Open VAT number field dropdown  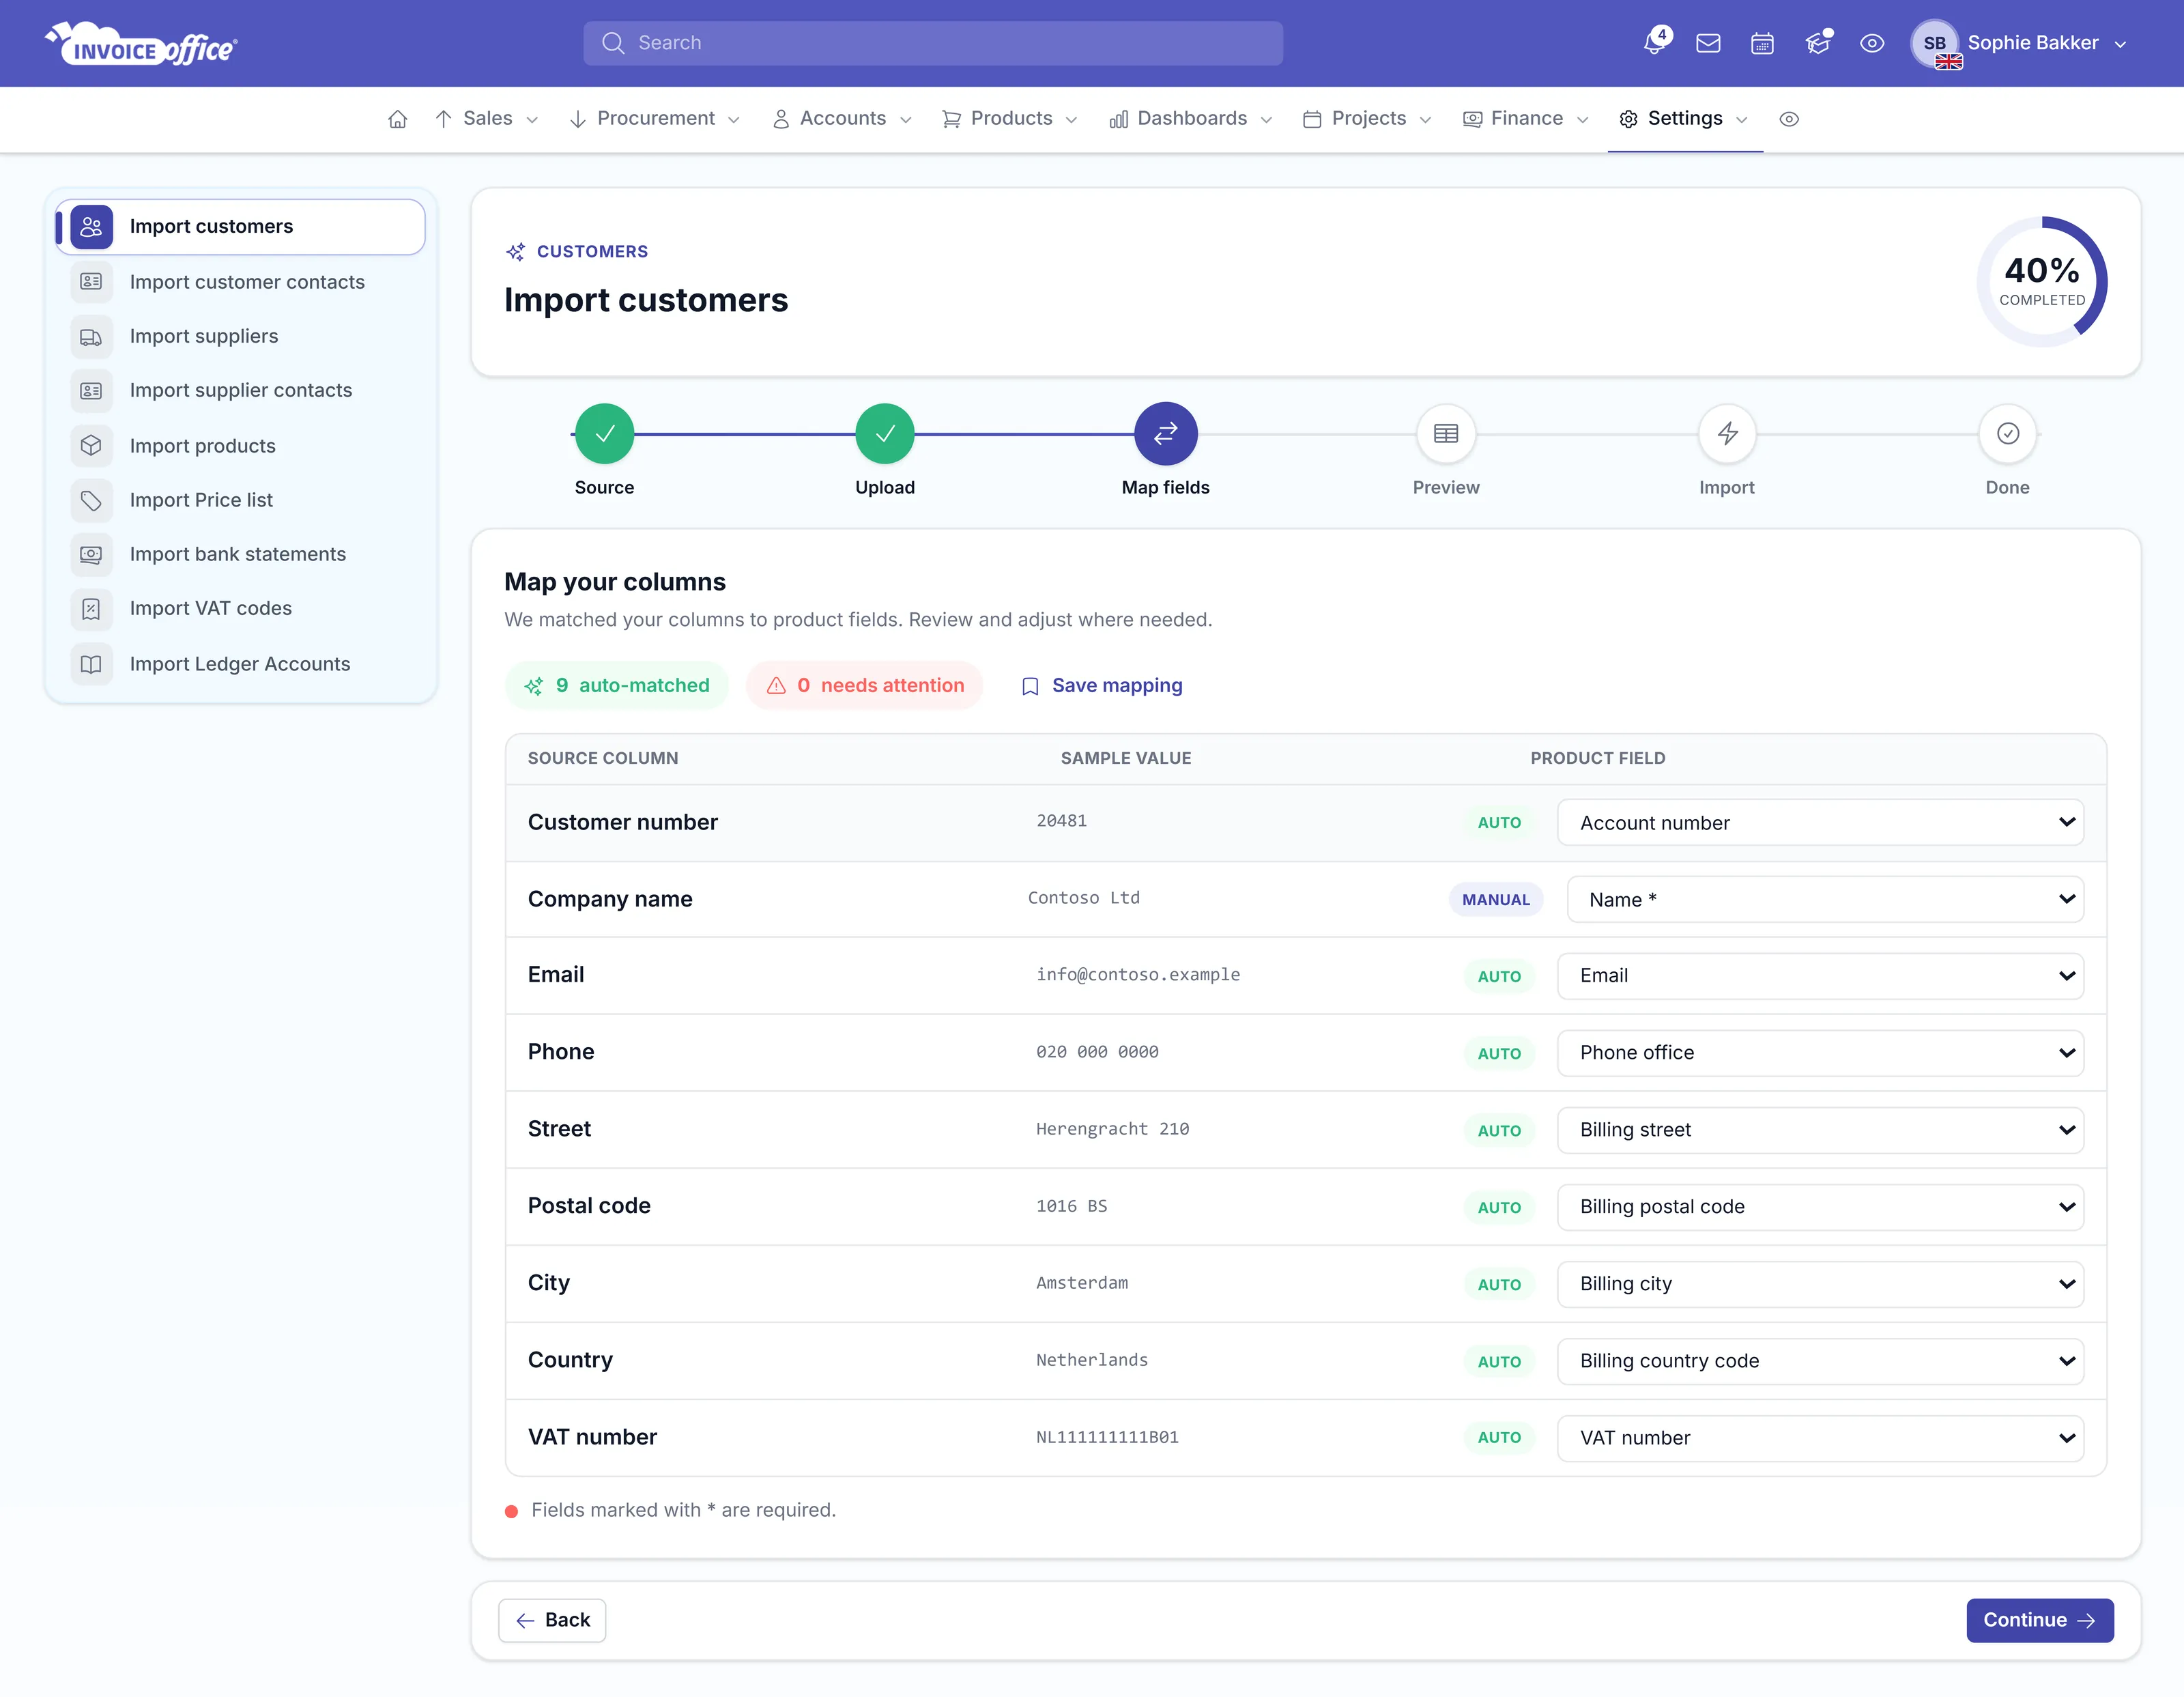coord(1820,1438)
